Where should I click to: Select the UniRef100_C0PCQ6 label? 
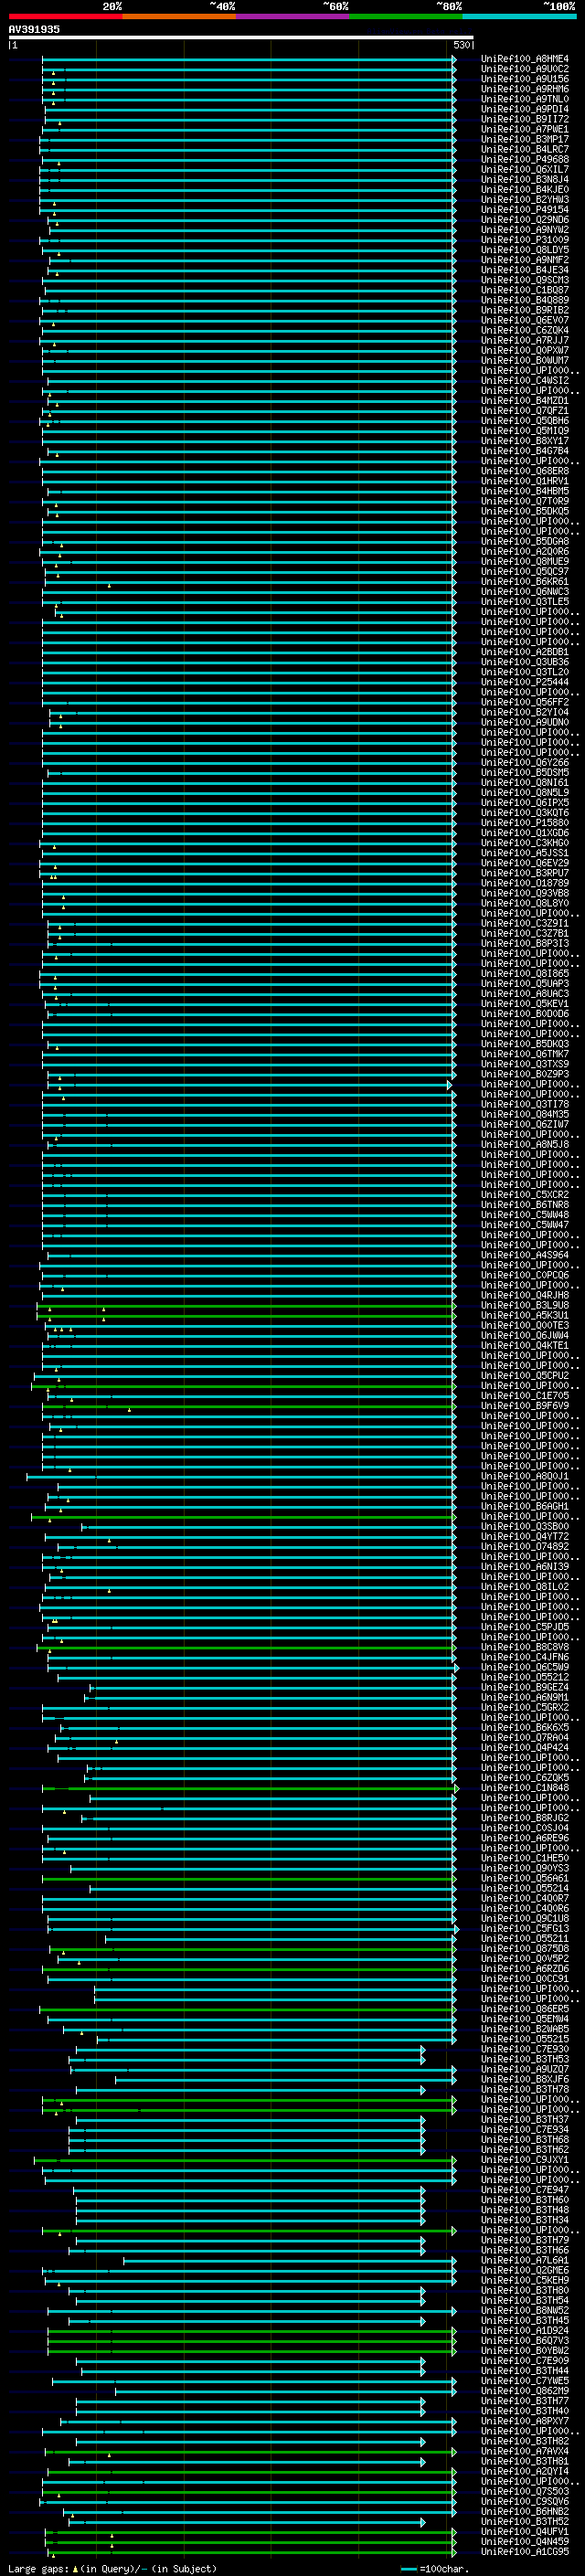pos(525,1275)
